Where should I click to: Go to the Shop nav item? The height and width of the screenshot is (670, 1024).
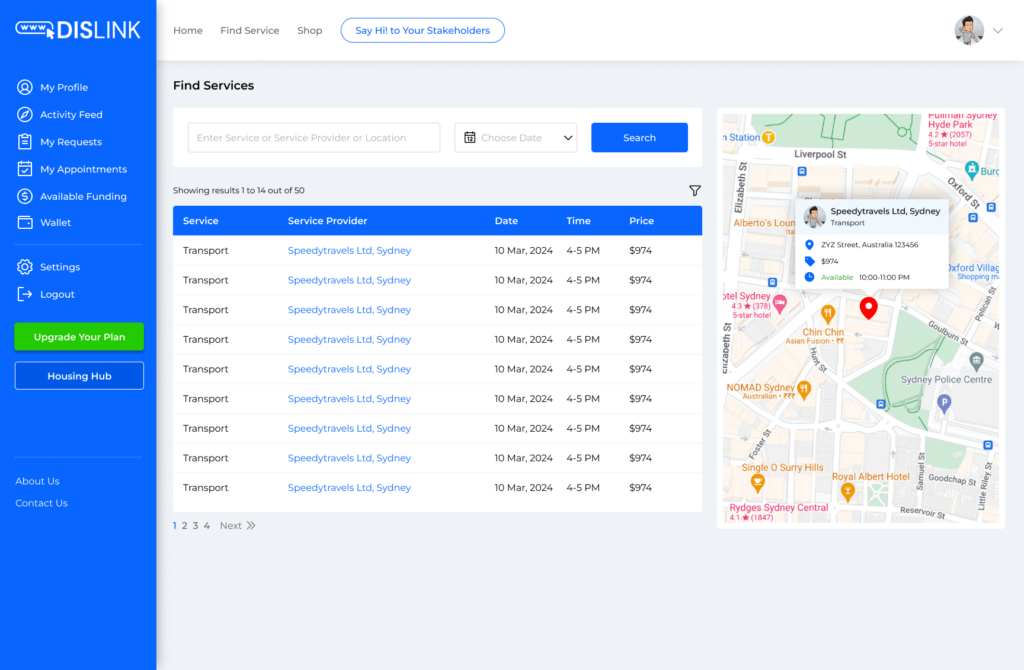tap(309, 31)
